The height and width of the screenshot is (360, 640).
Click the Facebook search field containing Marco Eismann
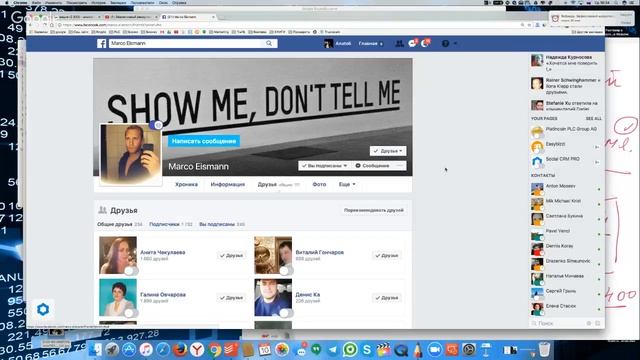(187, 43)
